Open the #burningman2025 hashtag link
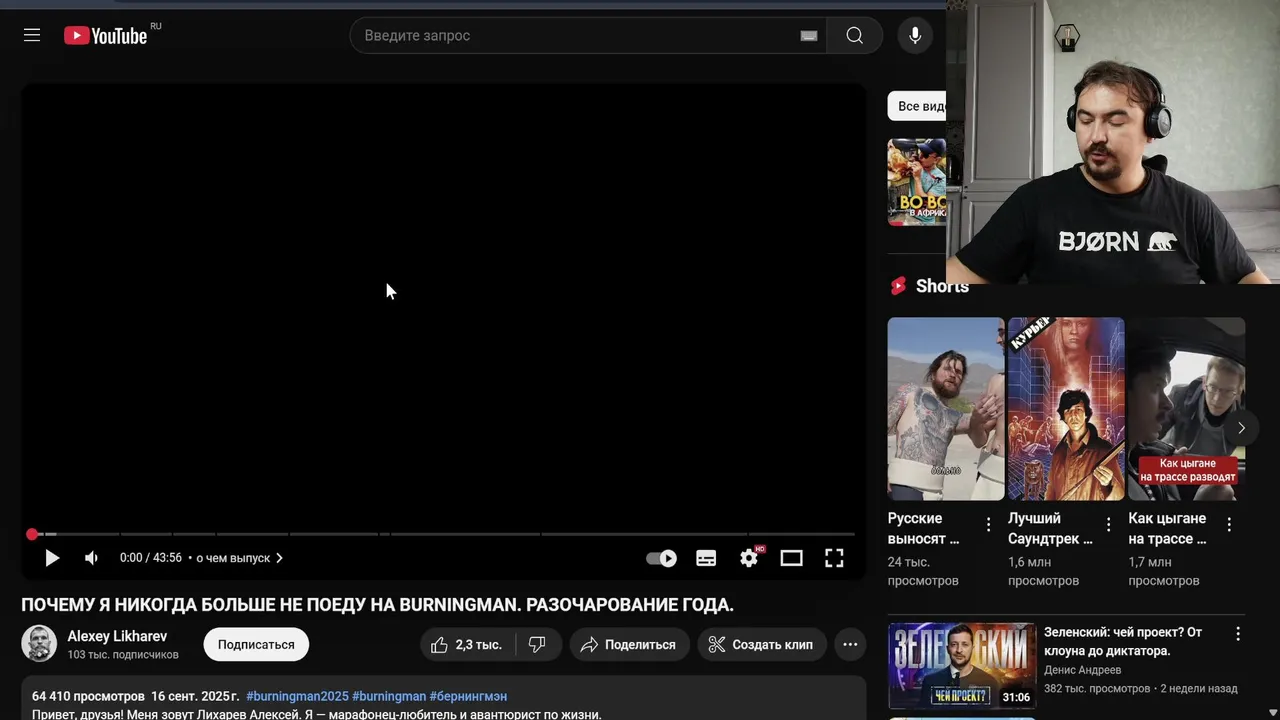This screenshot has height=720, width=1280. (297, 696)
